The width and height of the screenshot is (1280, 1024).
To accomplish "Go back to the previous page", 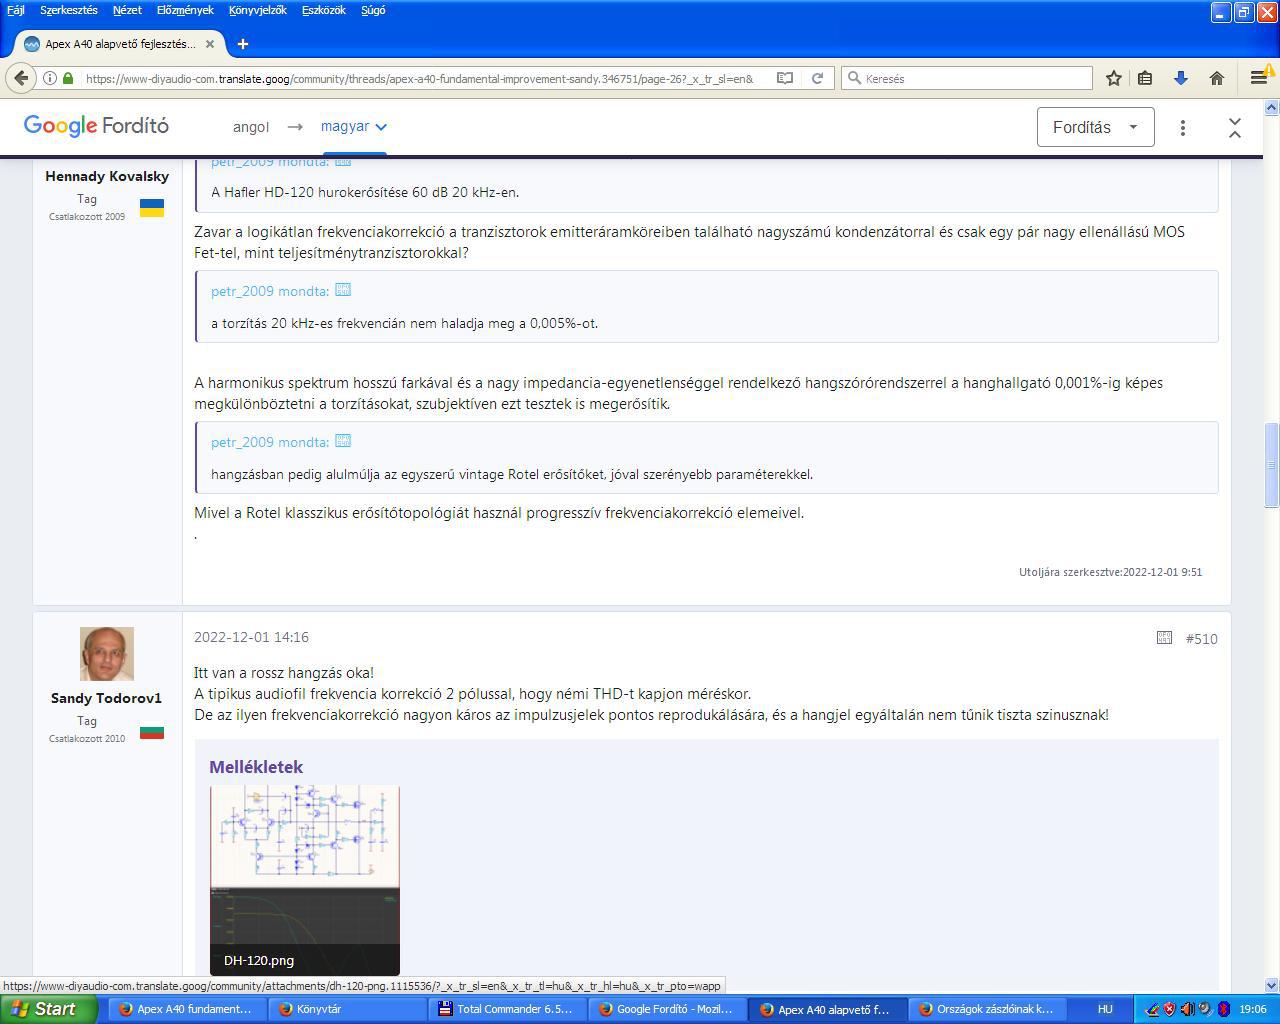I will point(21,78).
